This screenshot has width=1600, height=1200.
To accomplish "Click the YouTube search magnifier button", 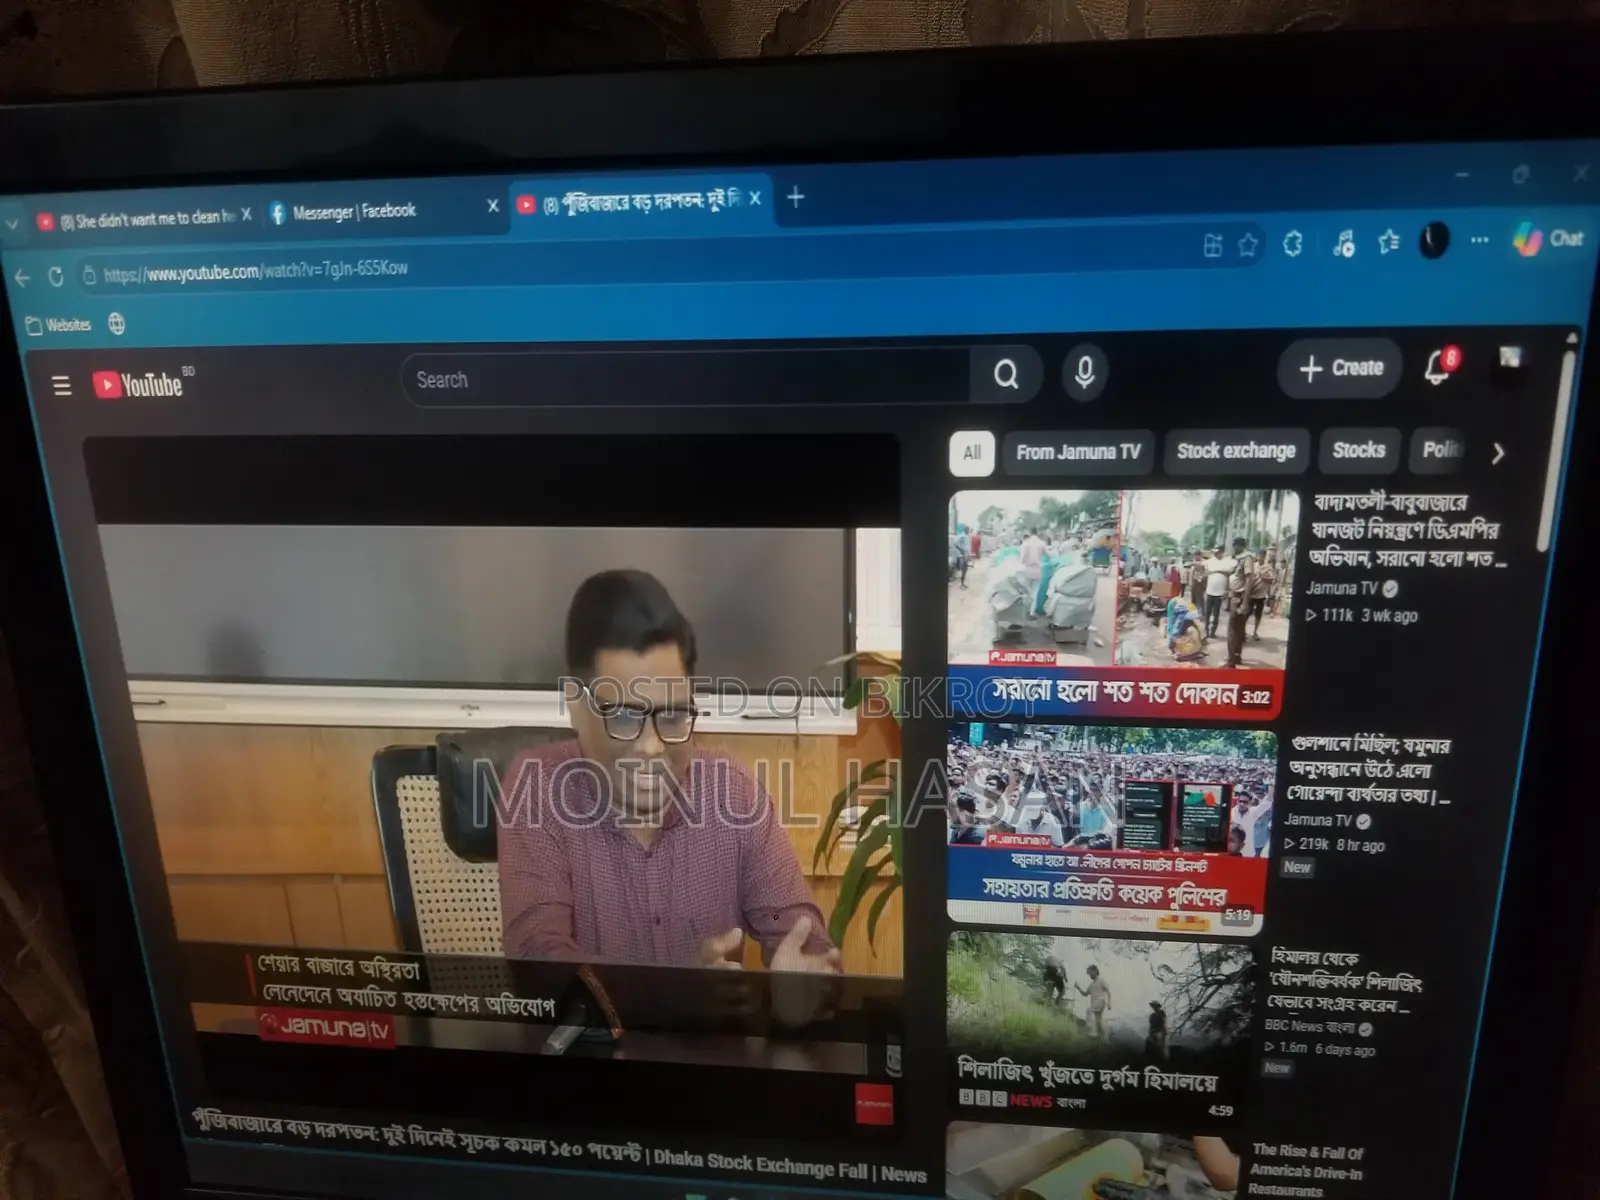I will pos(1006,374).
